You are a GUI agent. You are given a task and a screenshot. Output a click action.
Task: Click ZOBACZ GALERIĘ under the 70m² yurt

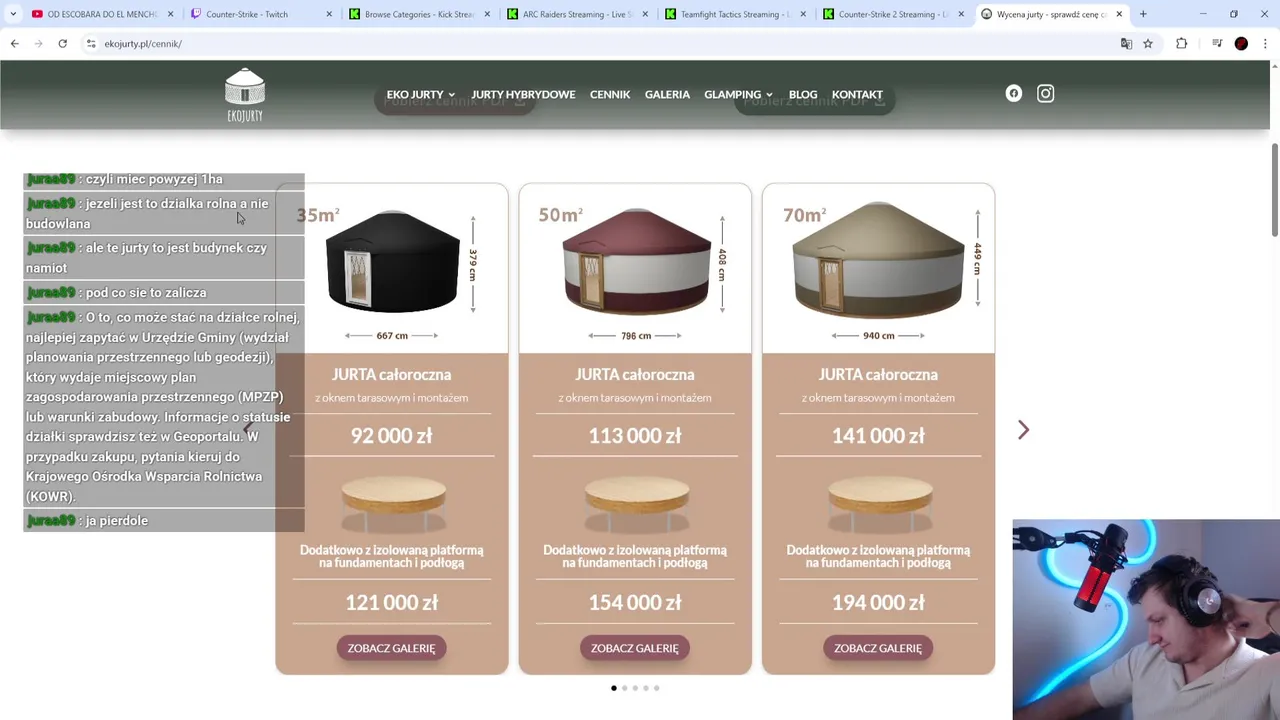[878, 648]
